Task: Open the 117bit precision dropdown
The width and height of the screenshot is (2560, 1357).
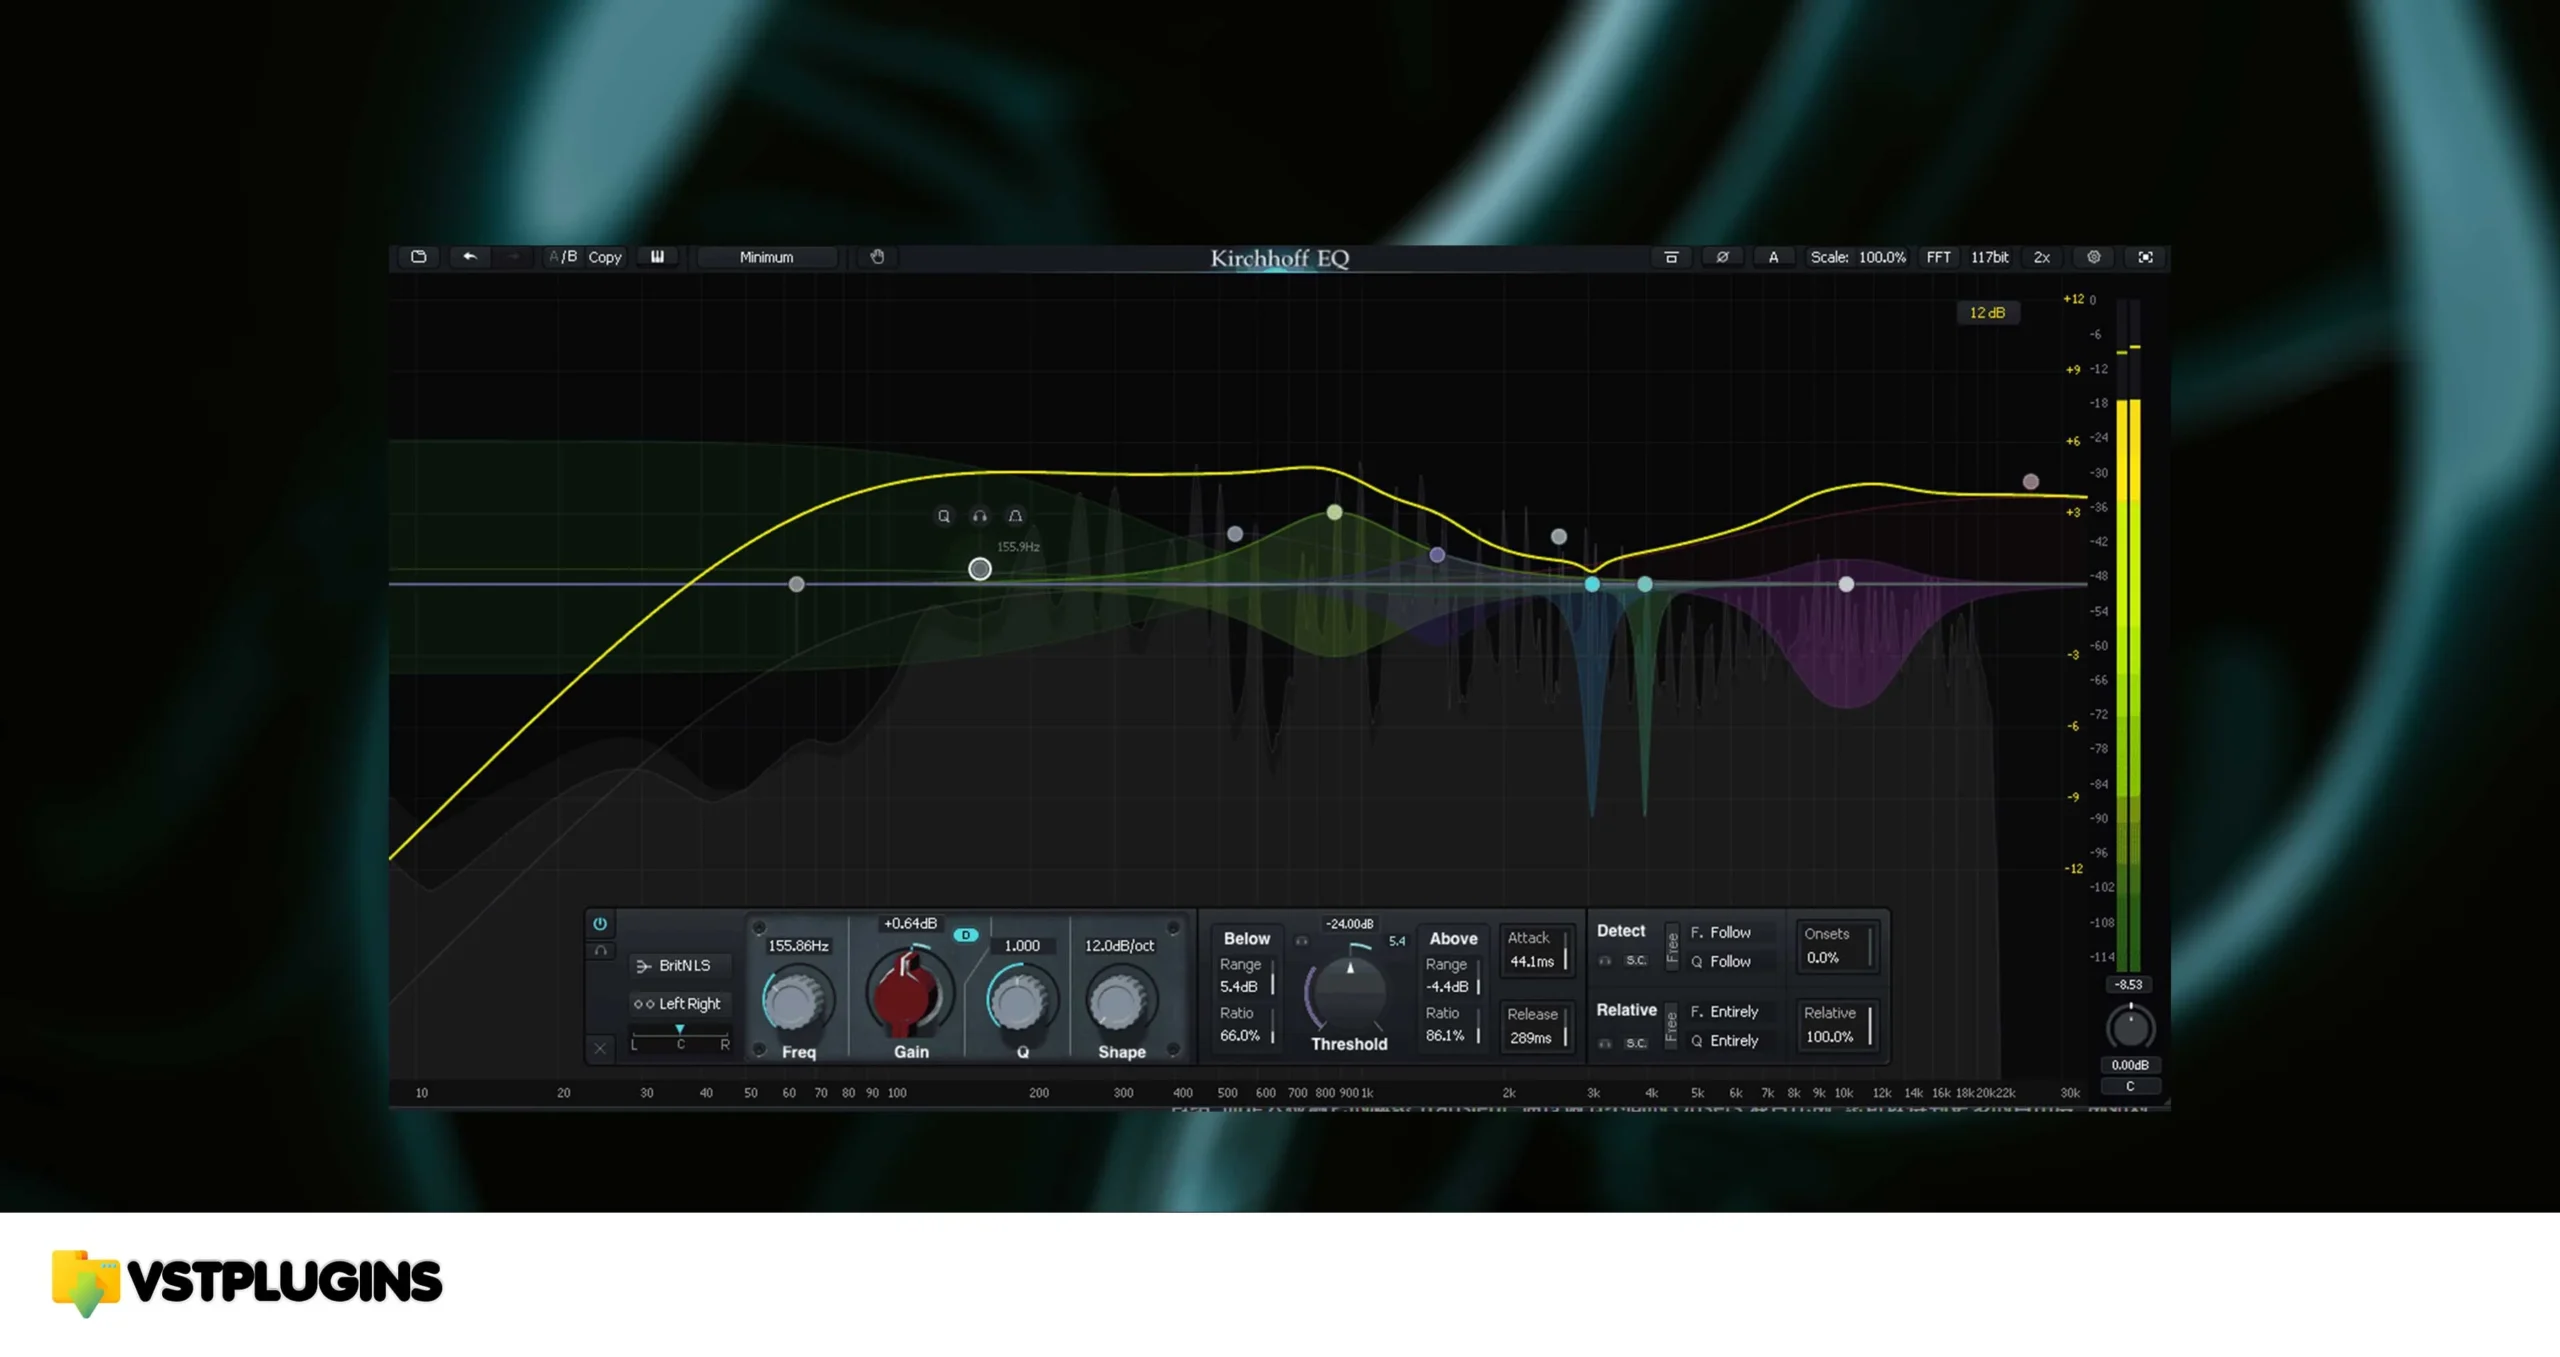Action: coord(1989,257)
